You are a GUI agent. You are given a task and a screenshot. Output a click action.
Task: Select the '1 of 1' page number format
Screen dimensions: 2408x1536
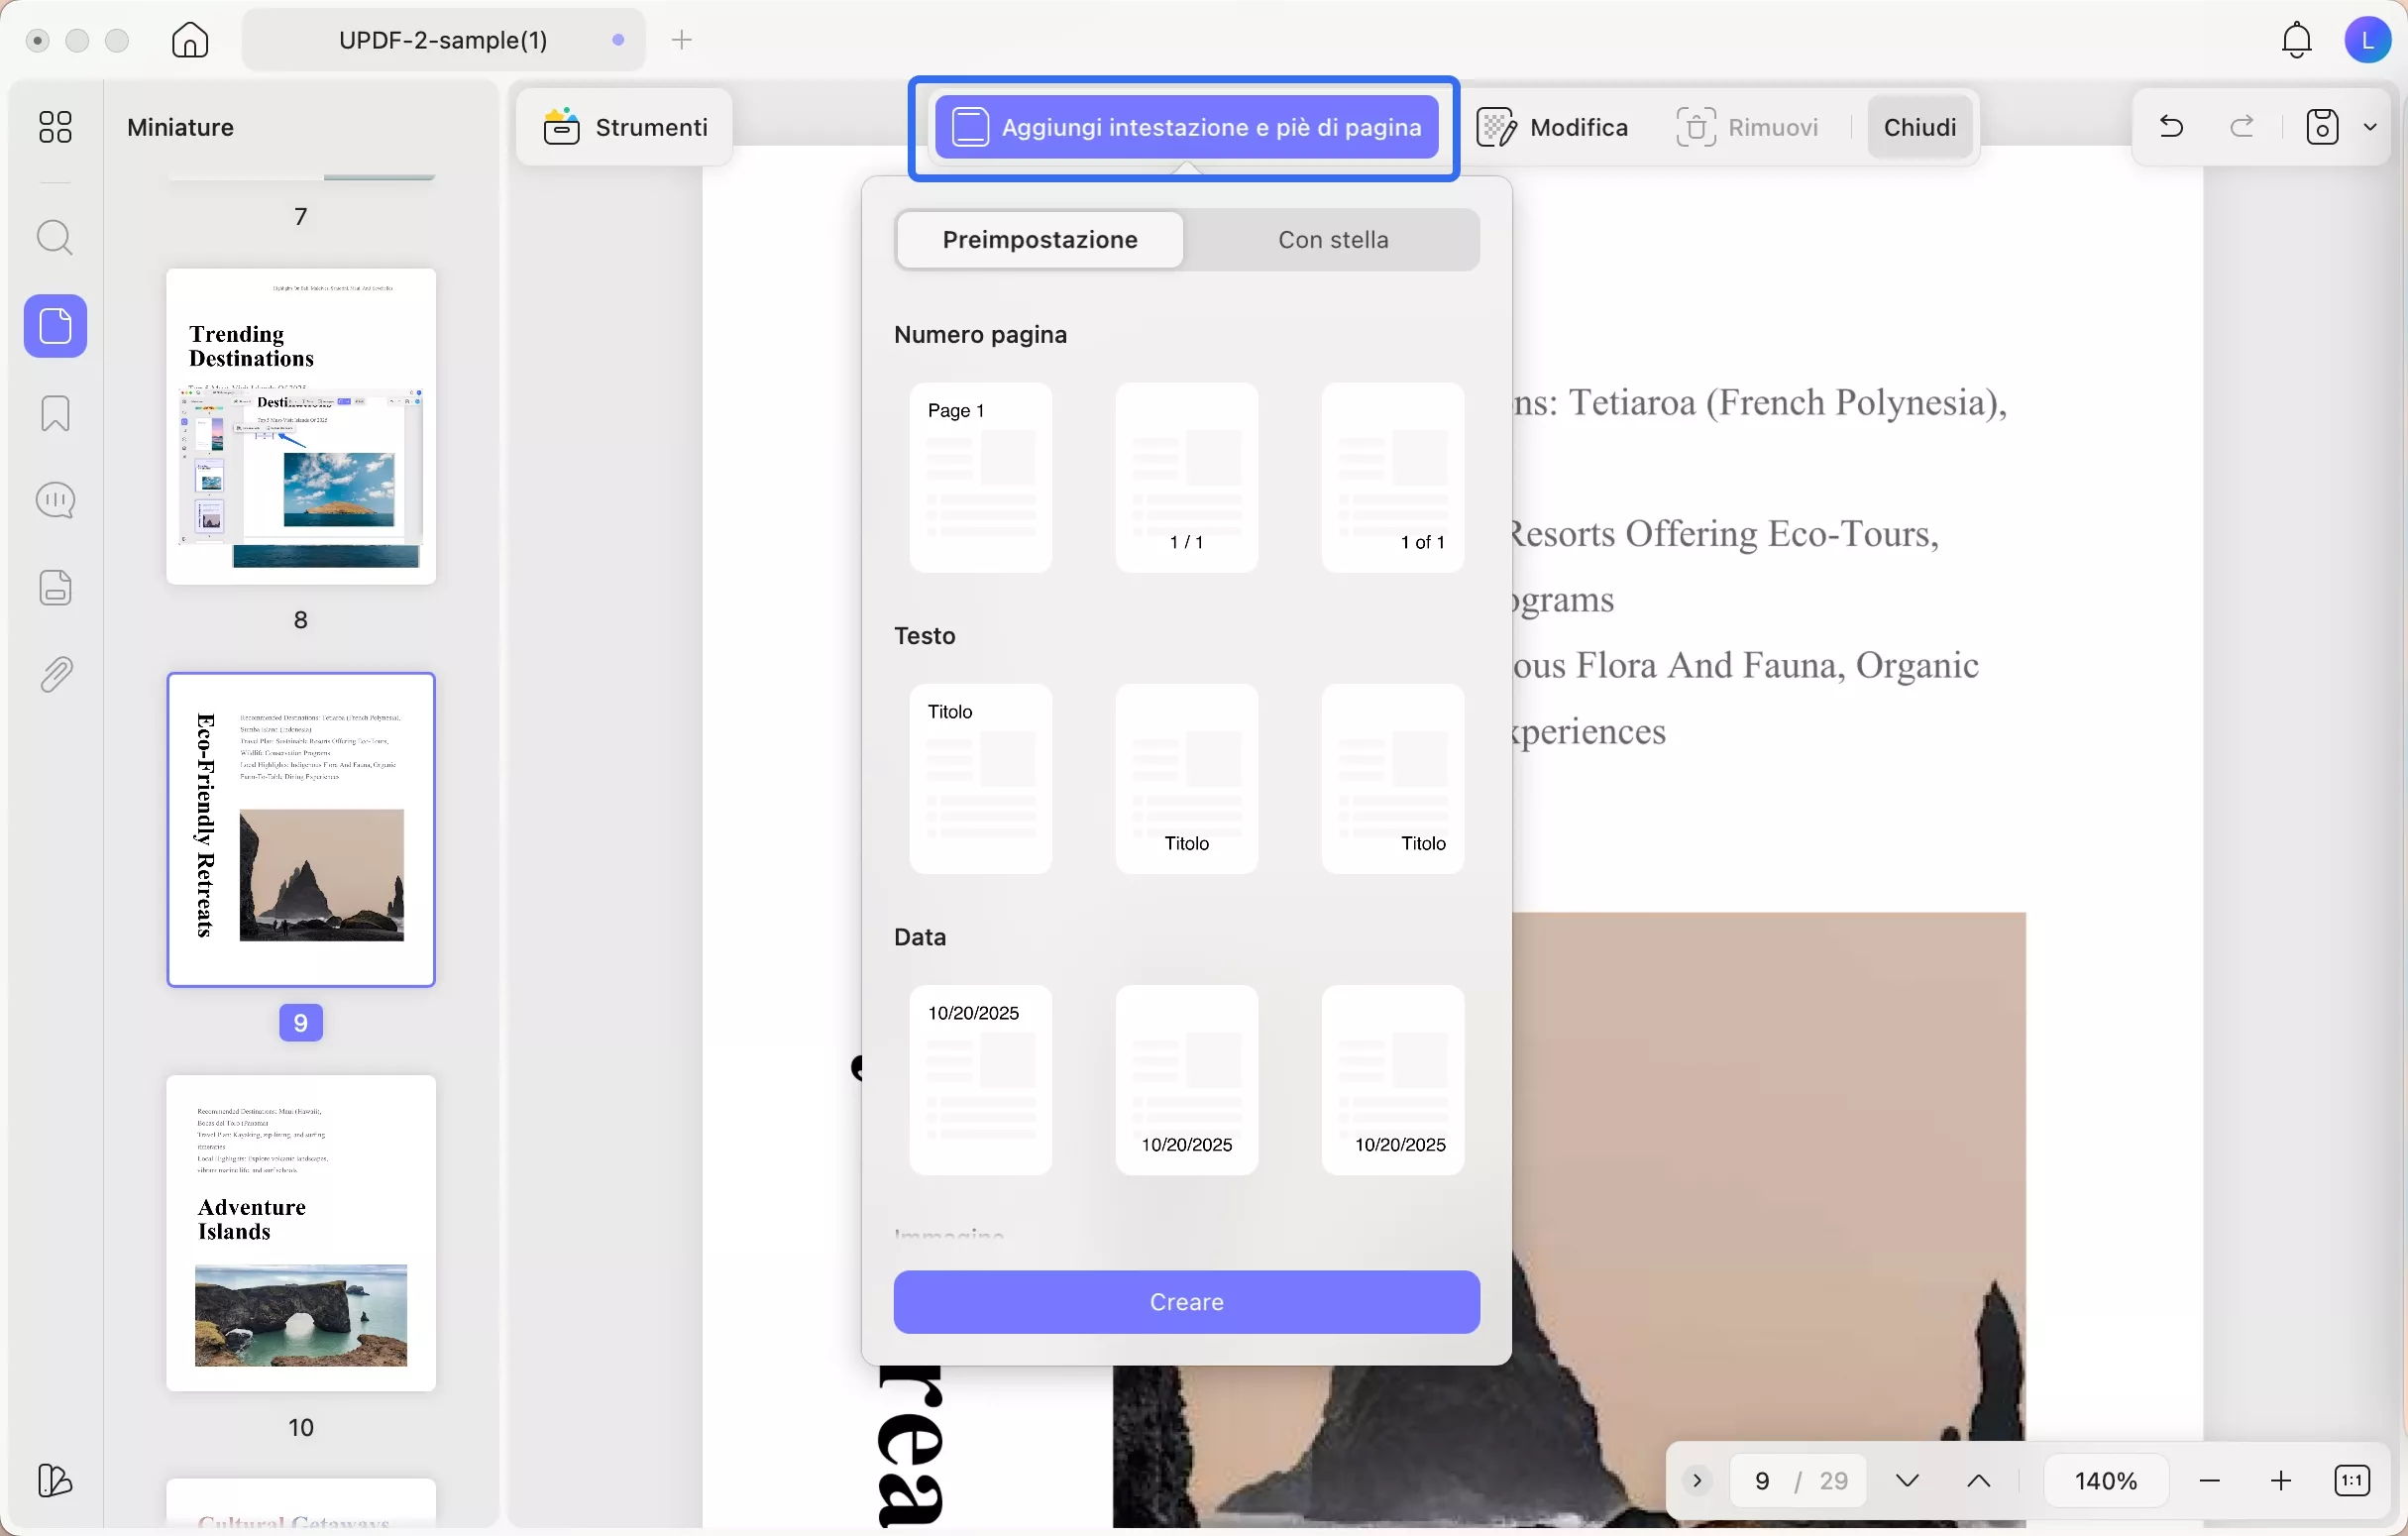pyautogui.click(x=1392, y=477)
